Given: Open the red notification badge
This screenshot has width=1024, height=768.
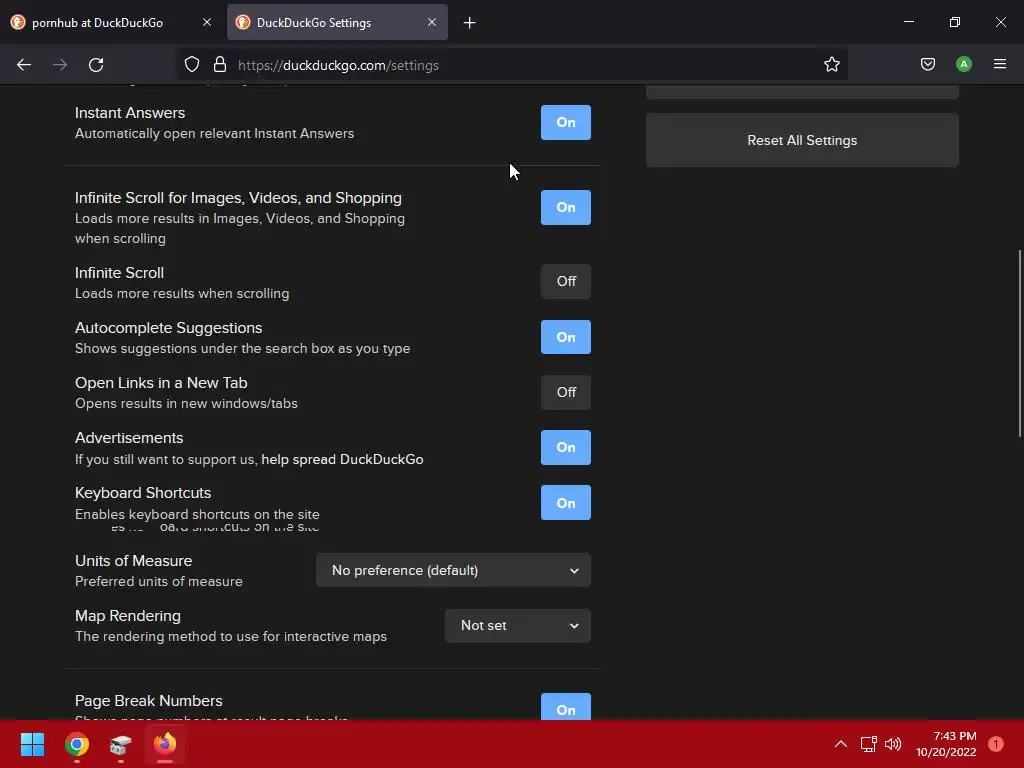Looking at the screenshot, I should tap(996, 744).
